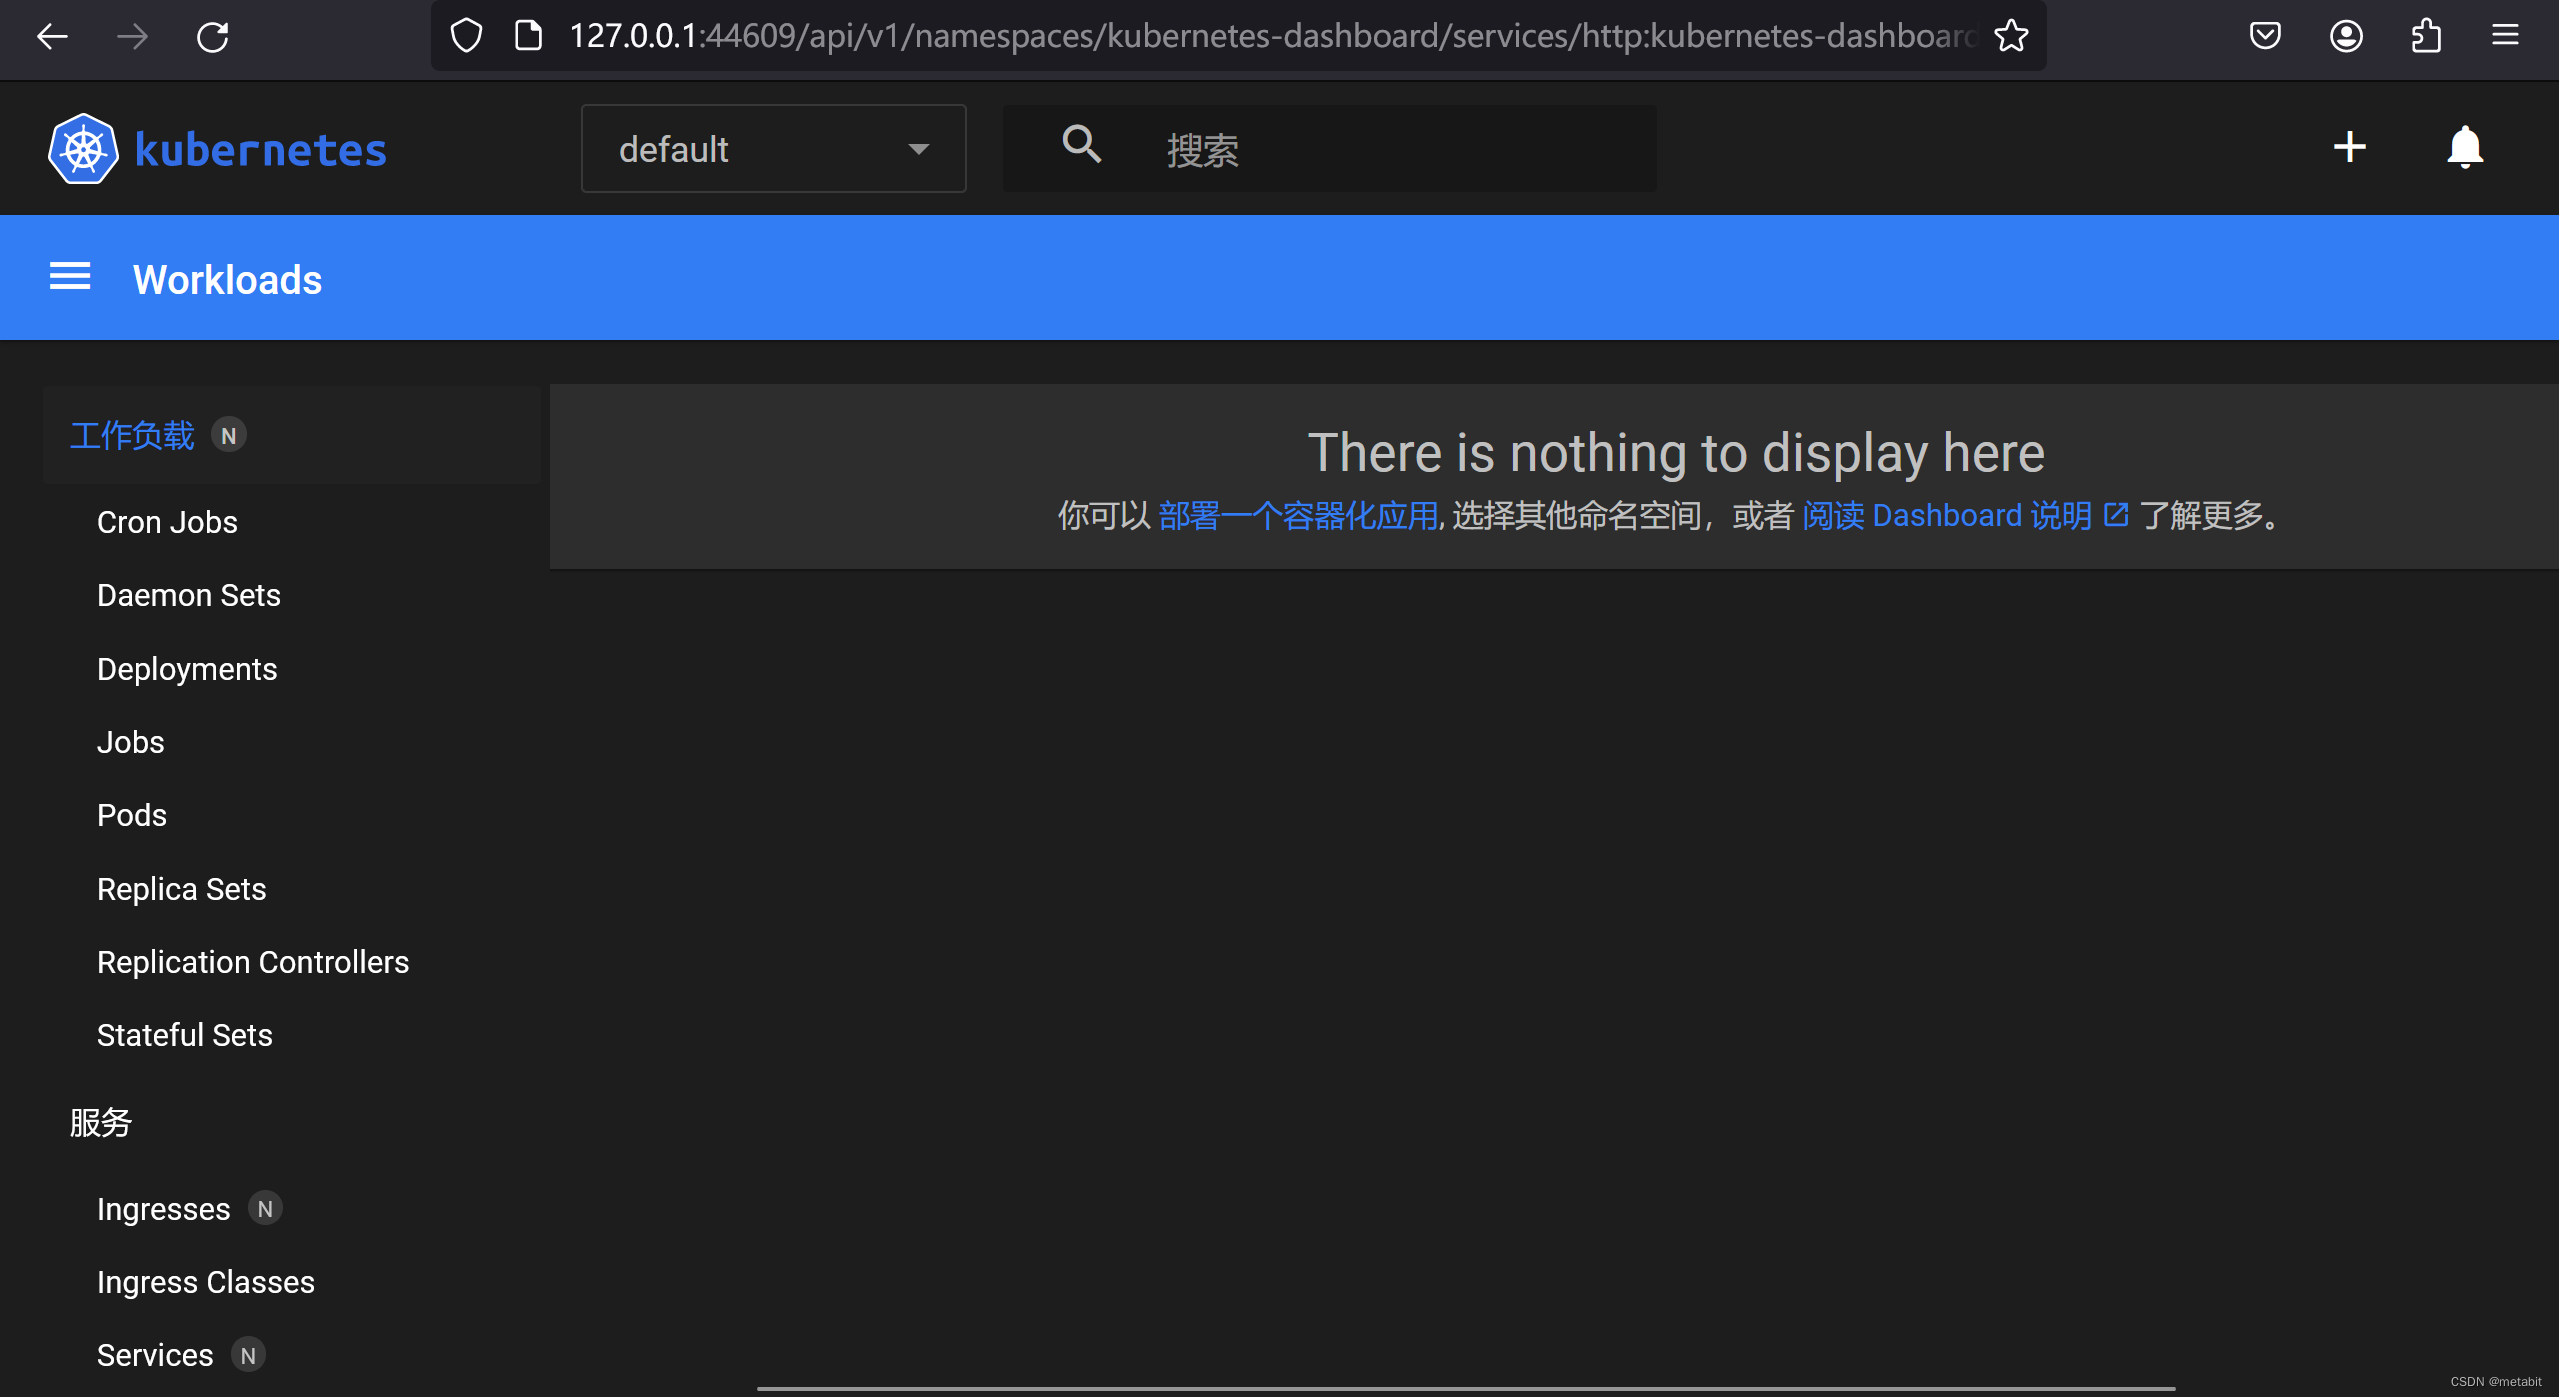Click the Kubernetes helm logo

click(83, 149)
